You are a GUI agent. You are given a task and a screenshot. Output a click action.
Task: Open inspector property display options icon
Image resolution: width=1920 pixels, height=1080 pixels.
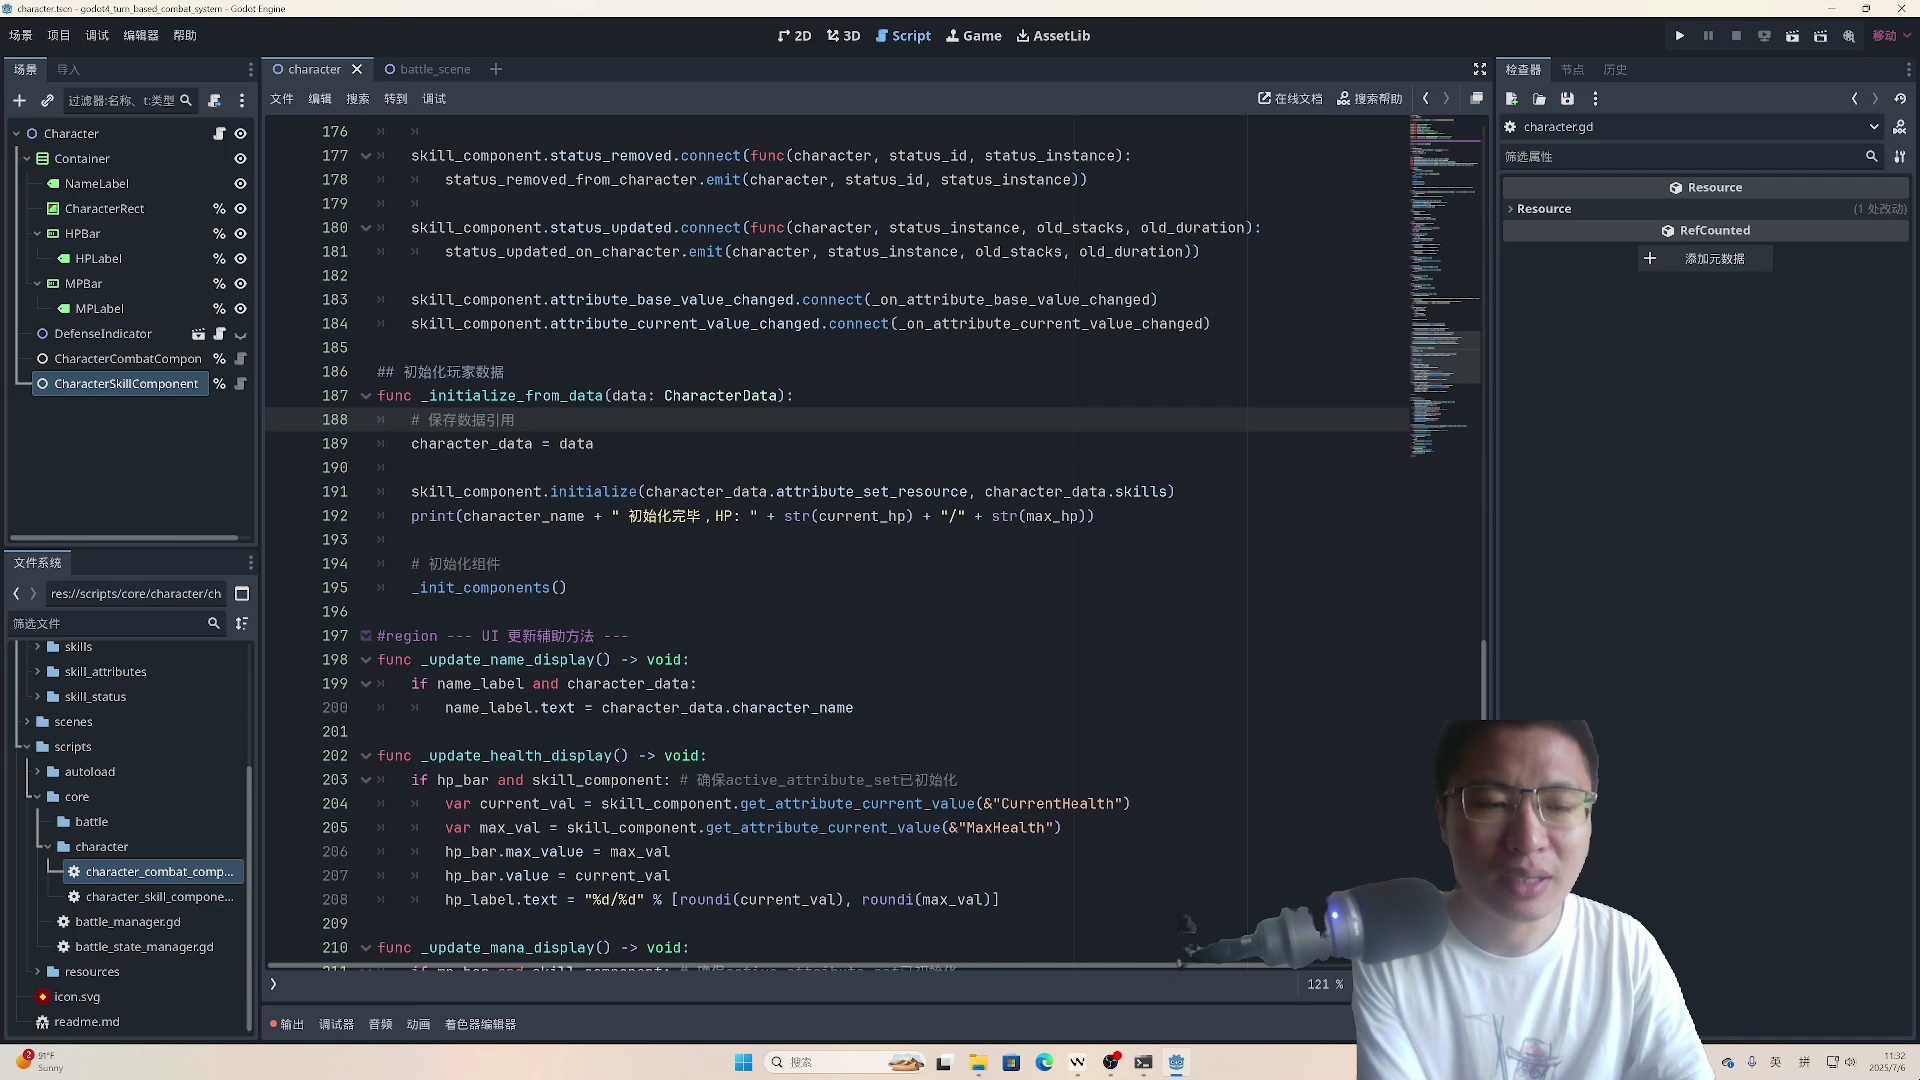[x=1900, y=157]
